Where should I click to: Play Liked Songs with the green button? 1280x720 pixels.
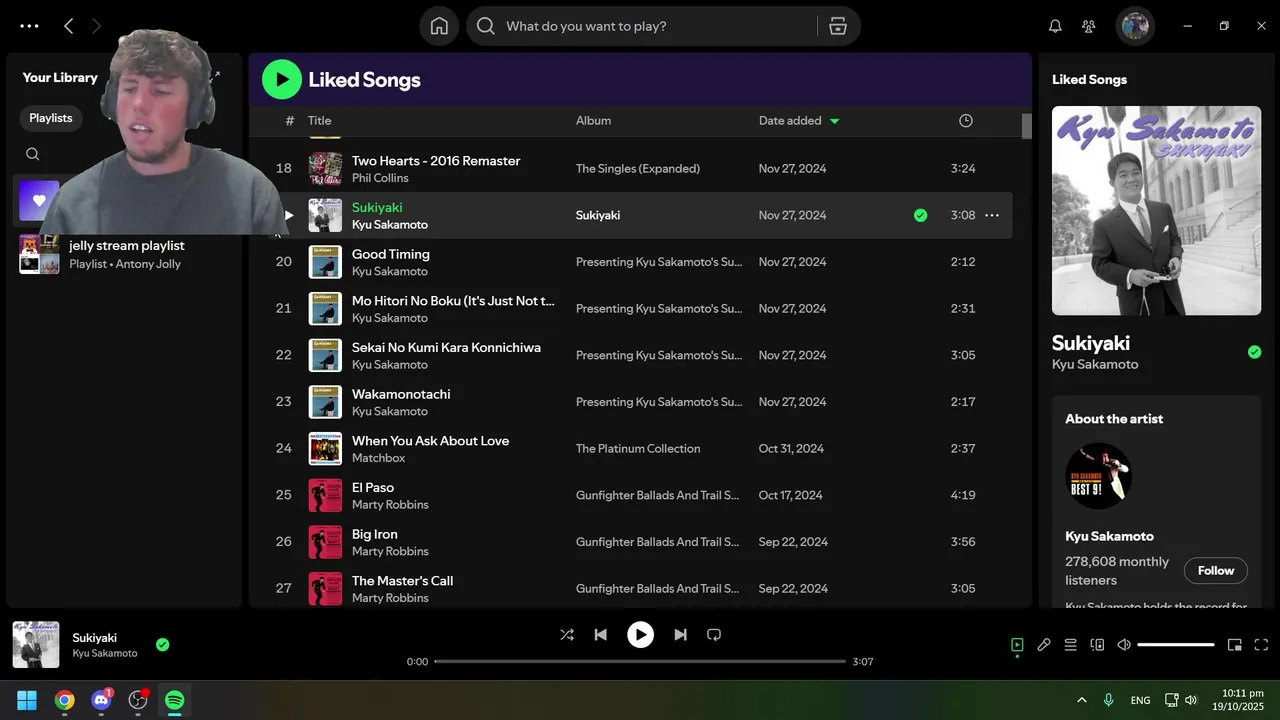pos(282,79)
